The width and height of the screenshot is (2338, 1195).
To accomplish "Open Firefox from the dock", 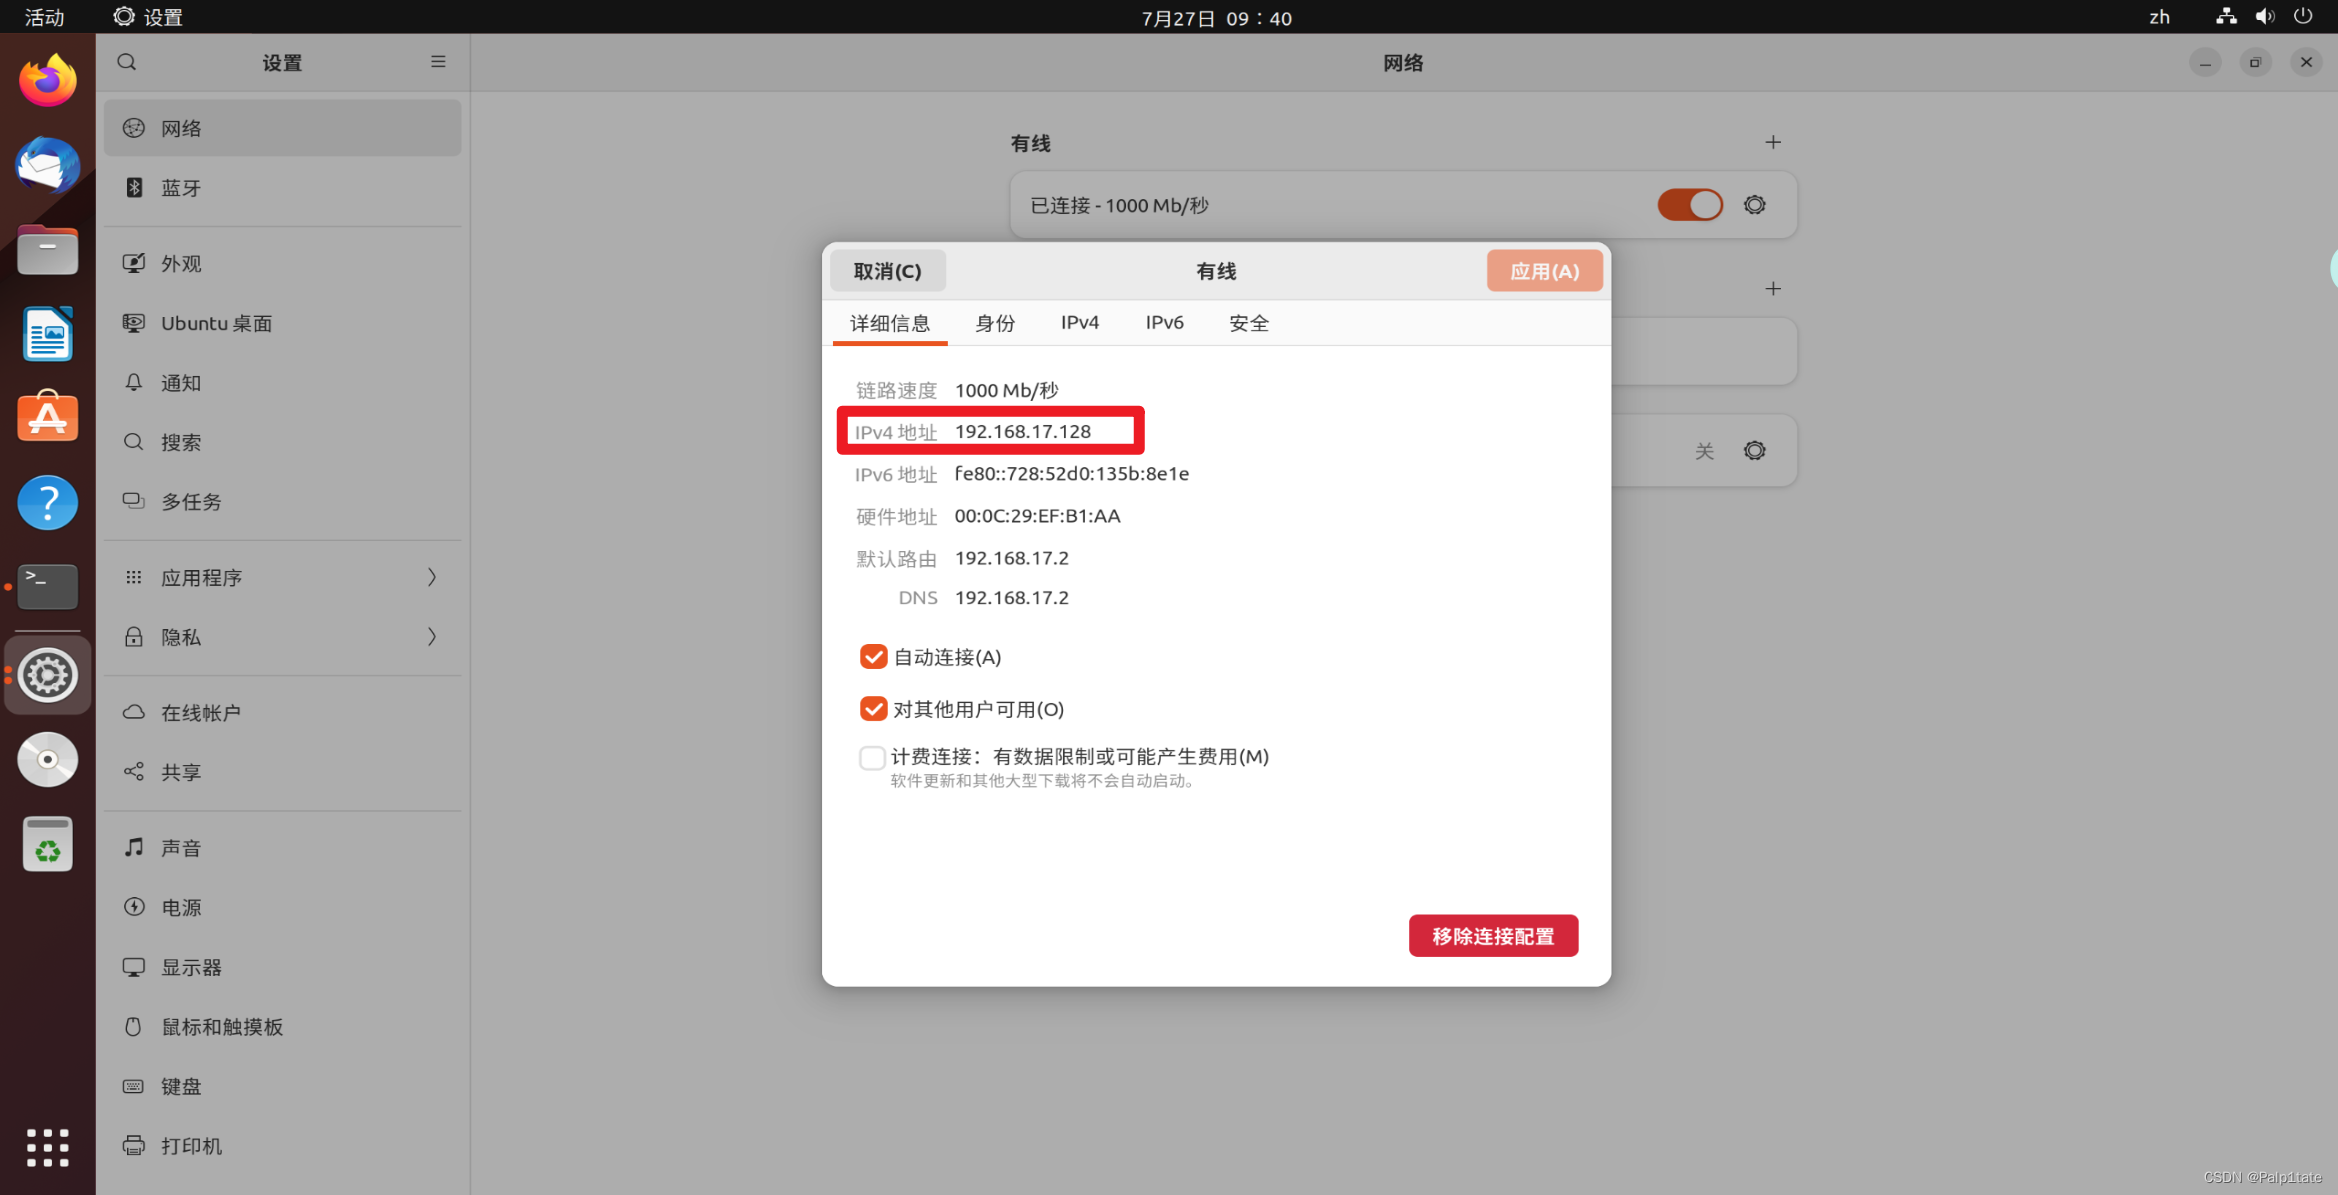I will [x=47, y=81].
